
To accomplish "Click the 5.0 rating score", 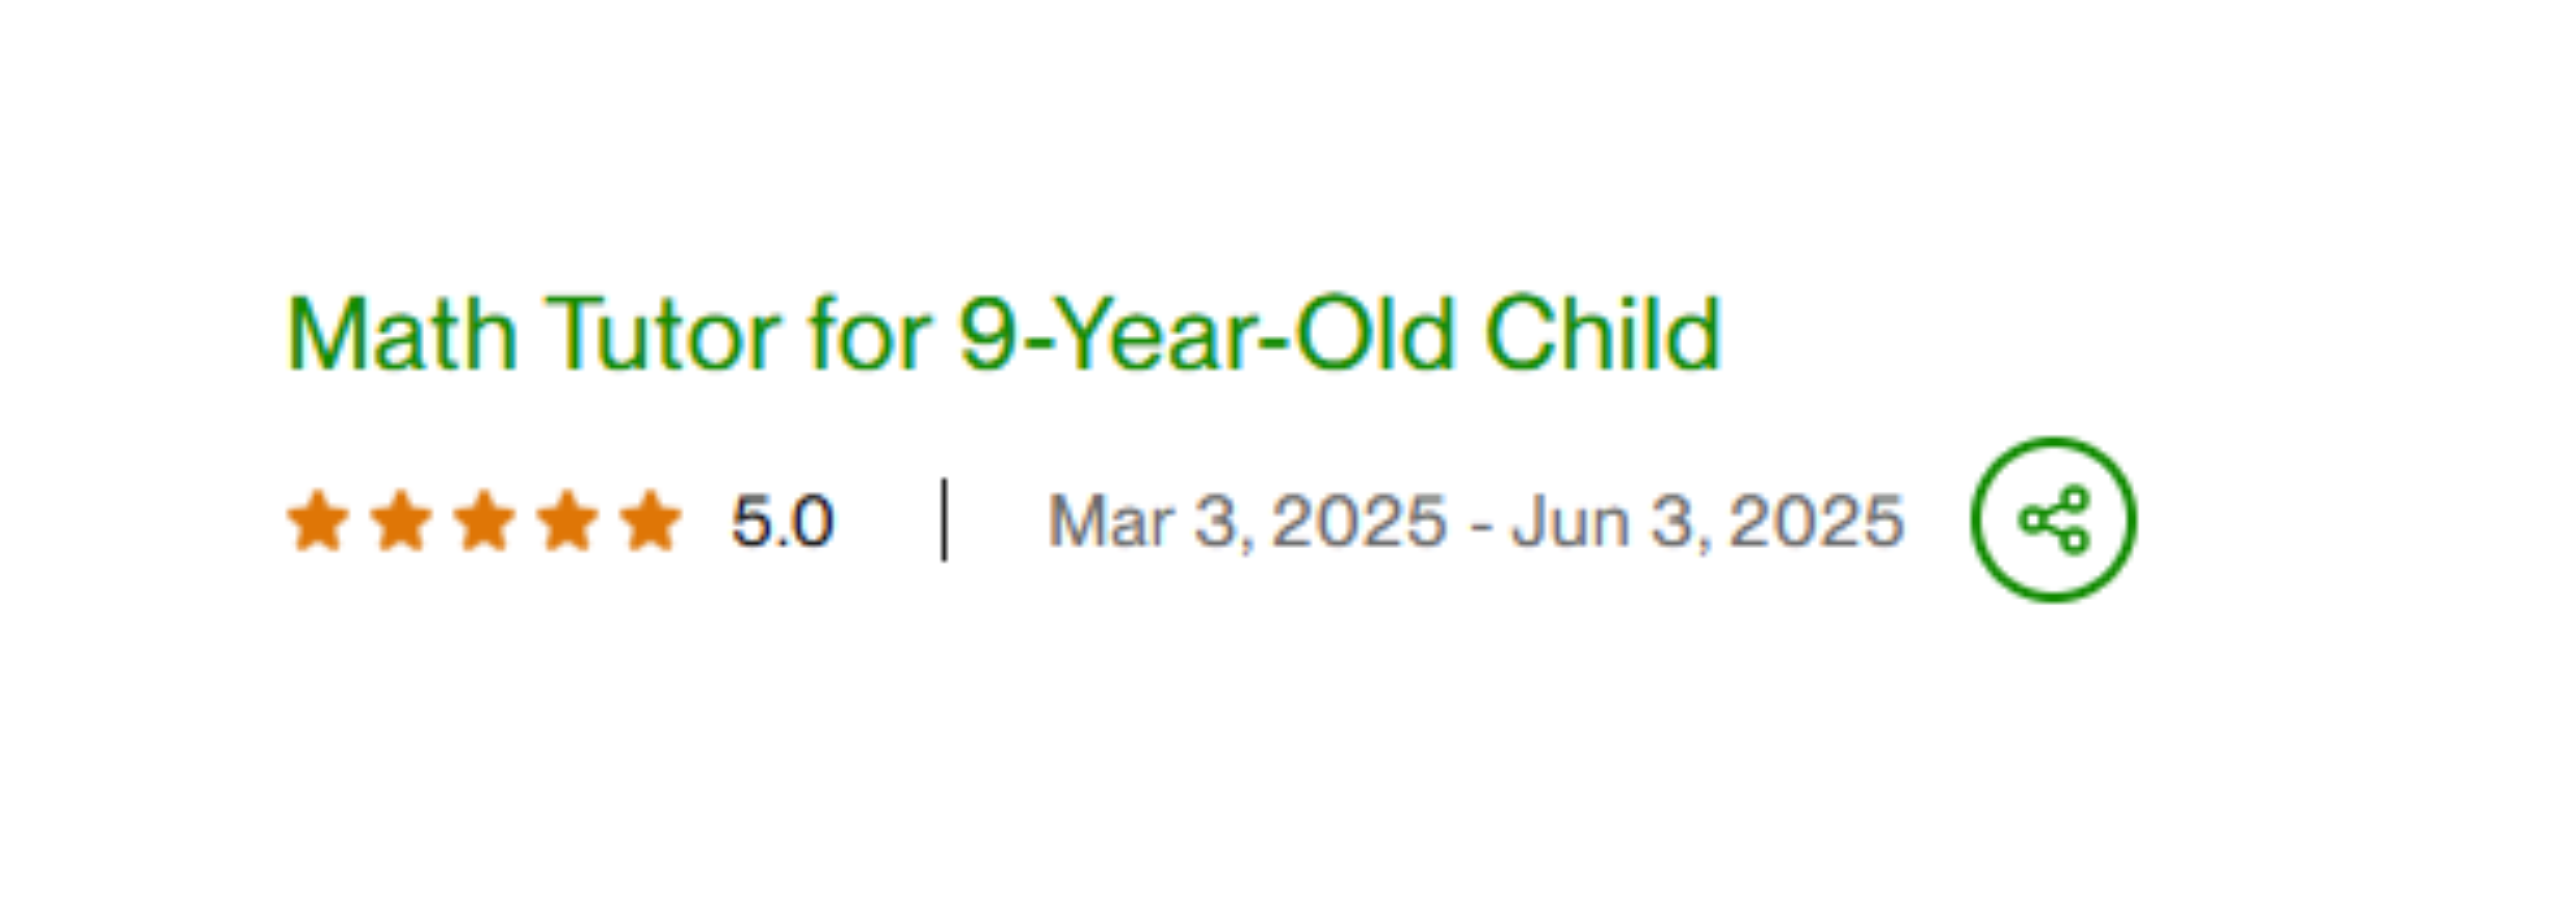I will (x=782, y=521).
